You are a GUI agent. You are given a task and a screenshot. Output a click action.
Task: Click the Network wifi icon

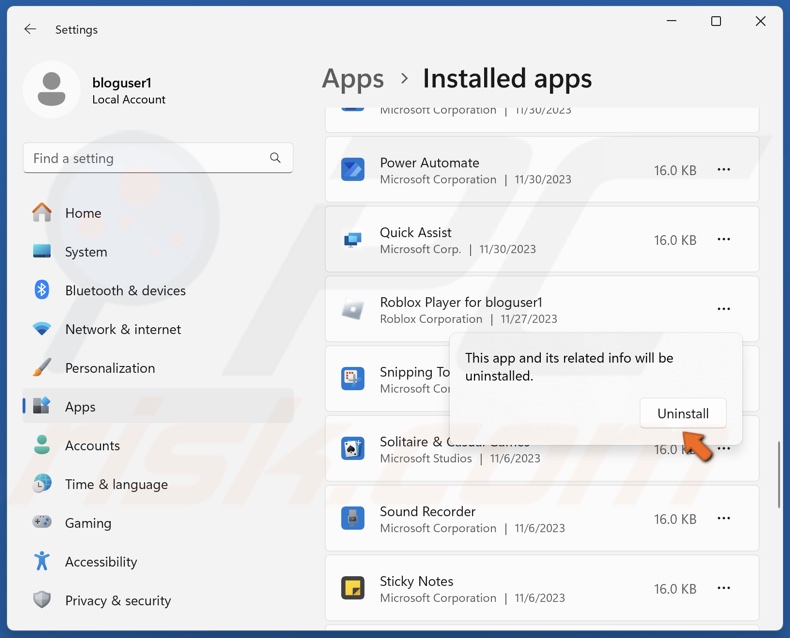[x=42, y=329]
